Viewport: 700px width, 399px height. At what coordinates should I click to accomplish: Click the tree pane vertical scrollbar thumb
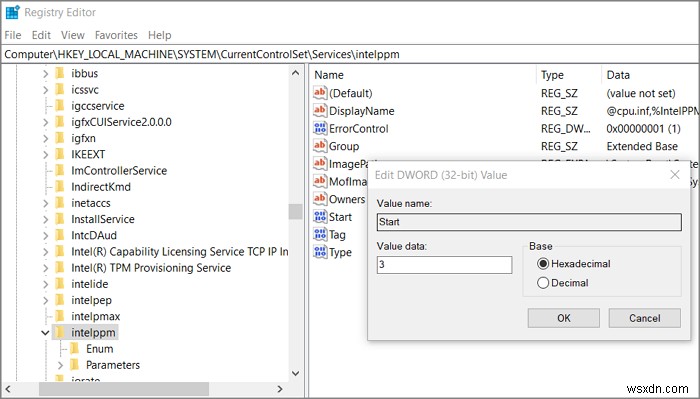295,212
